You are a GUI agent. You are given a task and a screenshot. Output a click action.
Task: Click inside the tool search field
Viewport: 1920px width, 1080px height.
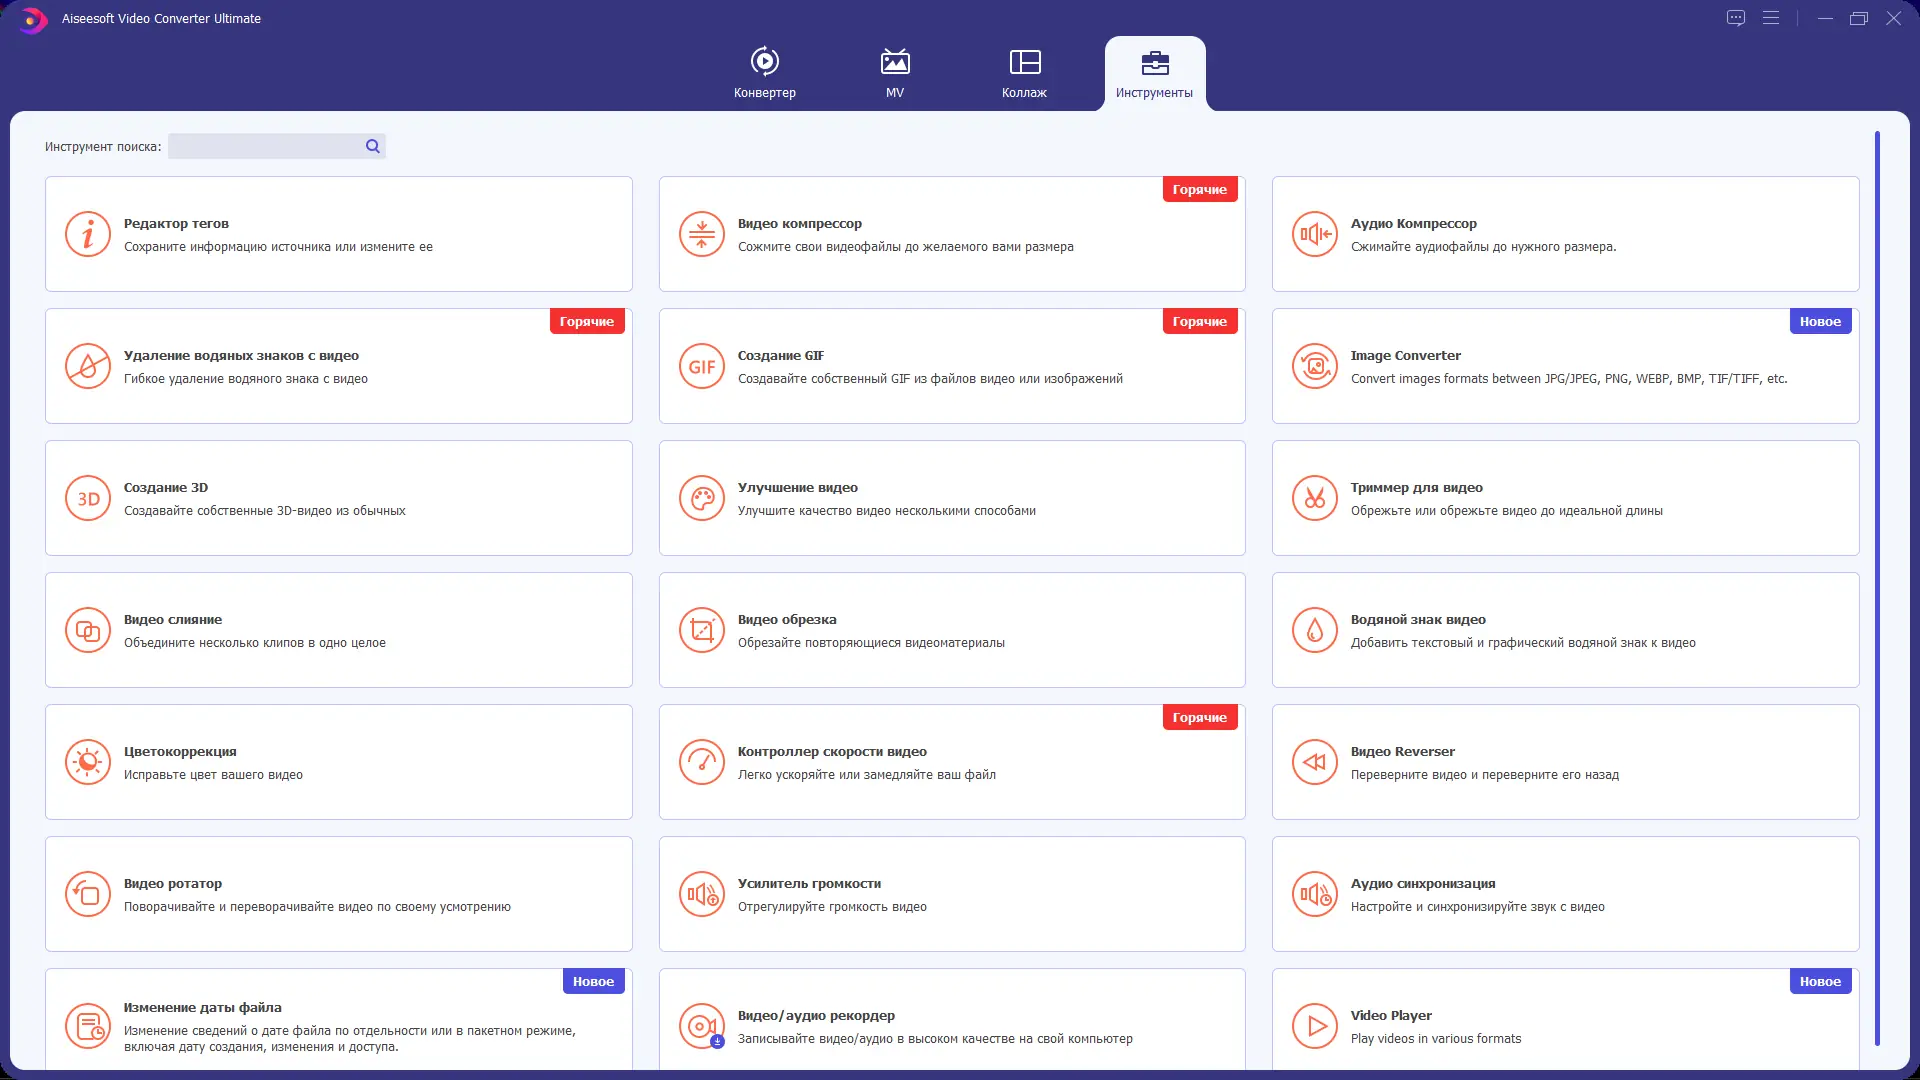(265, 146)
